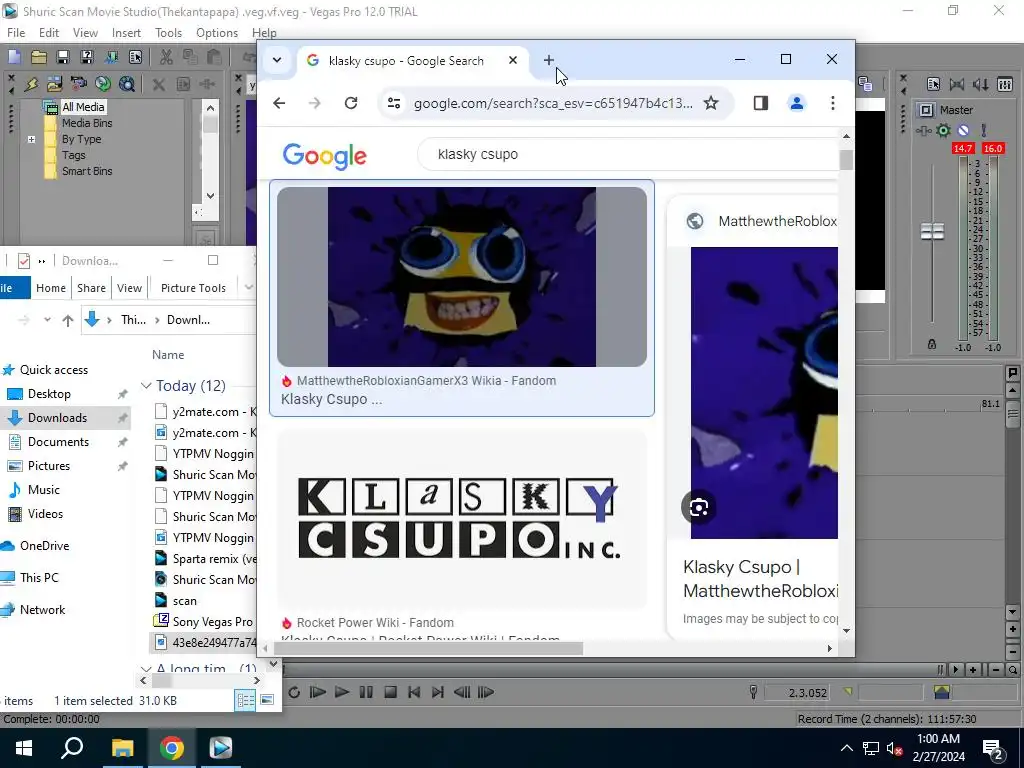The height and width of the screenshot is (768, 1024).
Task: Open recent locations dropdown in Explorer
Action: 47,320
